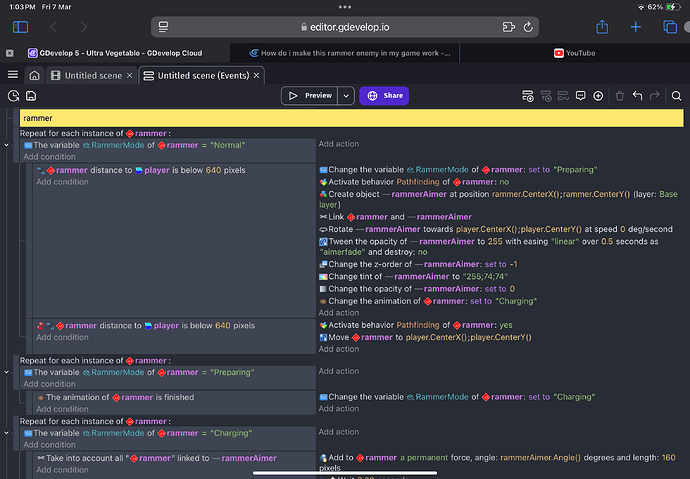Viewport: 690px width, 479px height.
Task: Select 'Link rammer and rammerAimer' action
Action: [395, 217]
